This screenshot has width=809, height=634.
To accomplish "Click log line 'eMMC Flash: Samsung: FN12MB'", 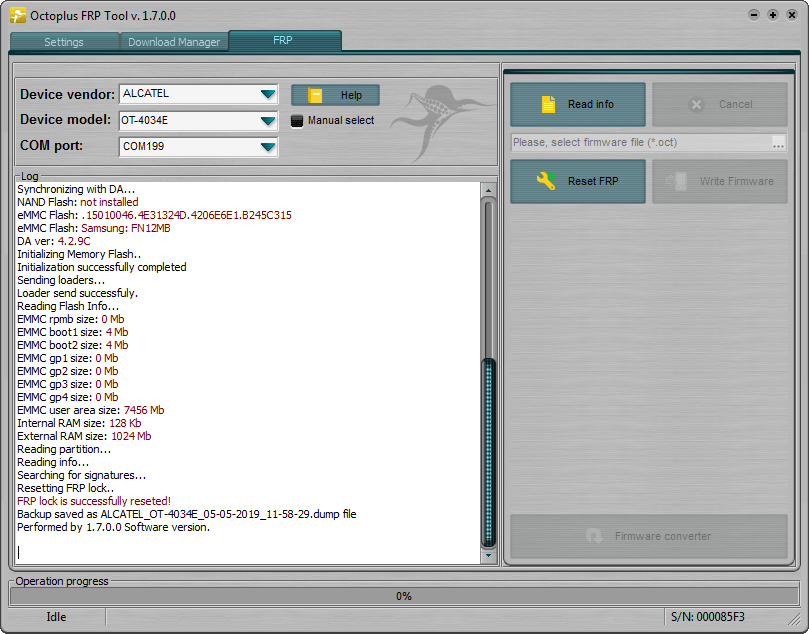I will [x=94, y=228].
